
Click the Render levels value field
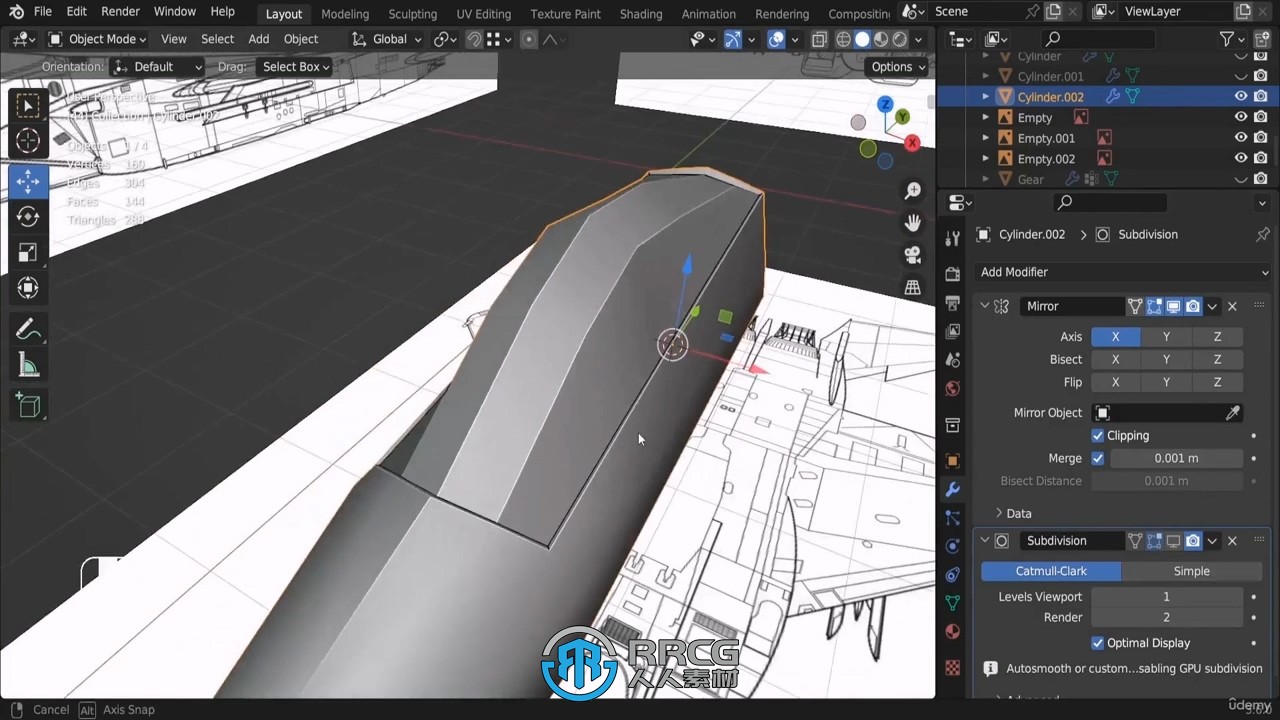pos(1166,617)
